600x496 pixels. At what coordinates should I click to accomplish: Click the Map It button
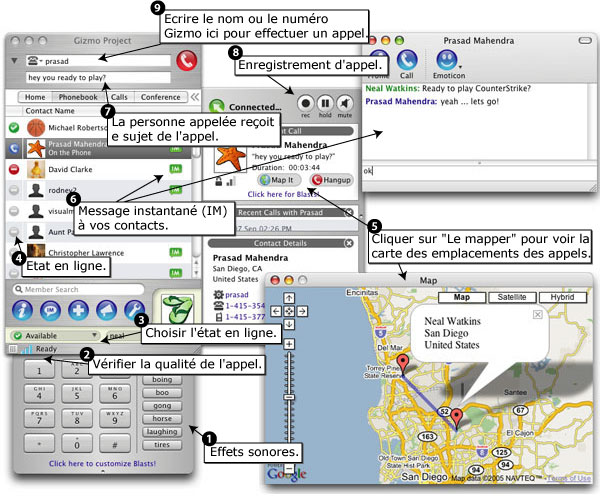coord(279,180)
